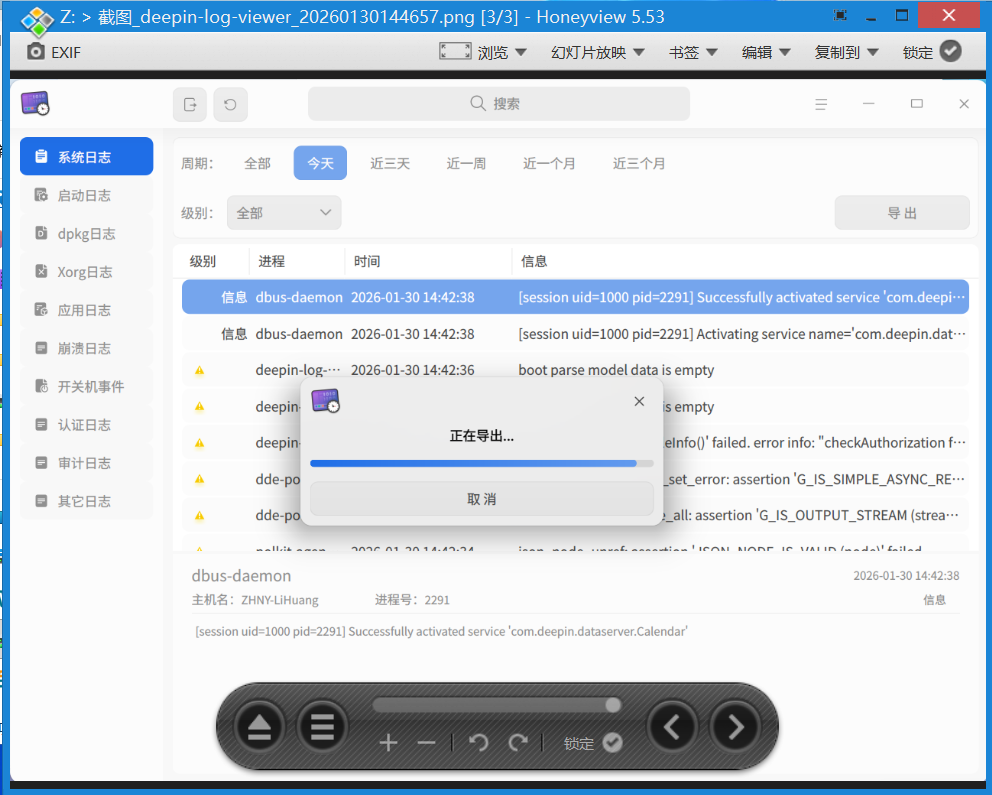The image size is (992, 795).
Task: Click the overlay list menu button
Action: [x=322, y=727]
